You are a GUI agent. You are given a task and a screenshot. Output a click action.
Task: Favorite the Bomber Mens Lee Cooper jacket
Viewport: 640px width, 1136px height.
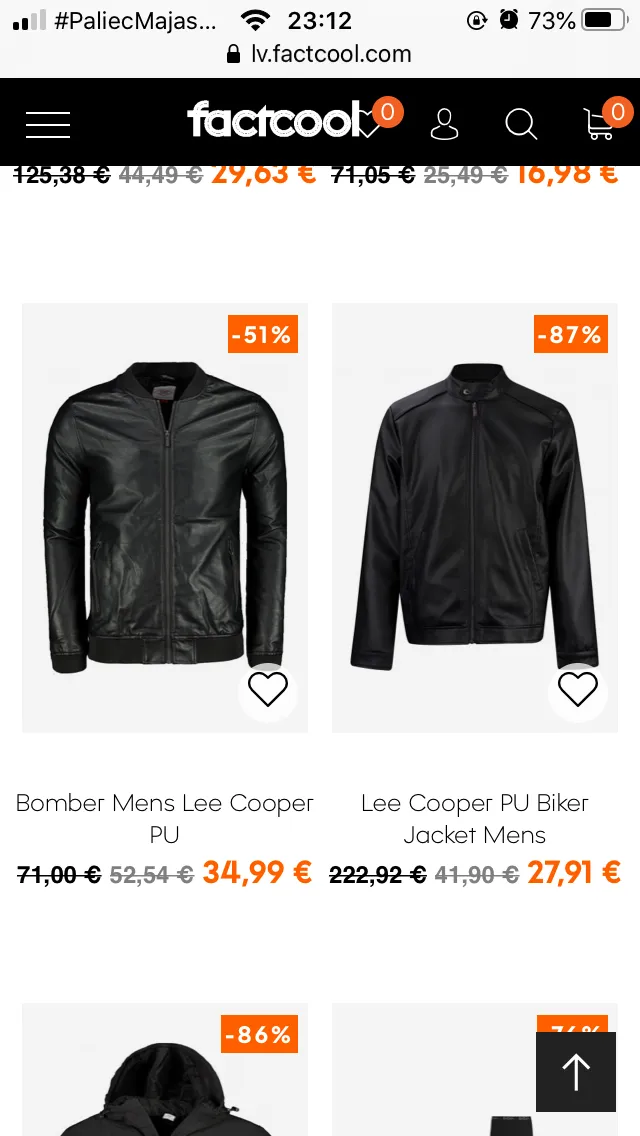(x=268, y=689)
